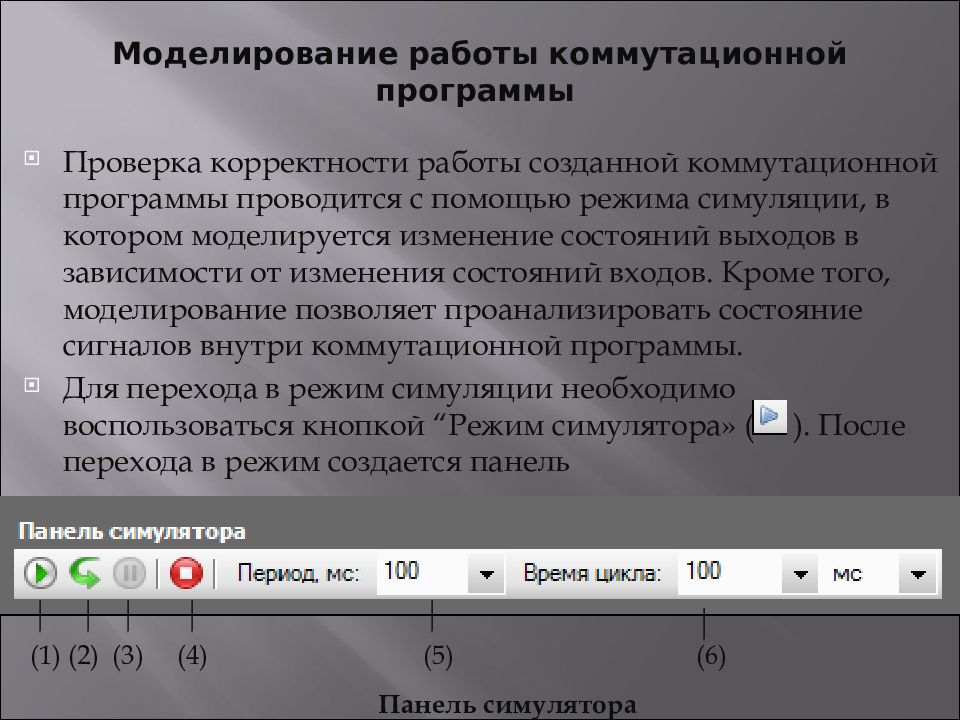Click the Период, мс value field
Viewport: 960px width, 720px height.
[422, 574]
